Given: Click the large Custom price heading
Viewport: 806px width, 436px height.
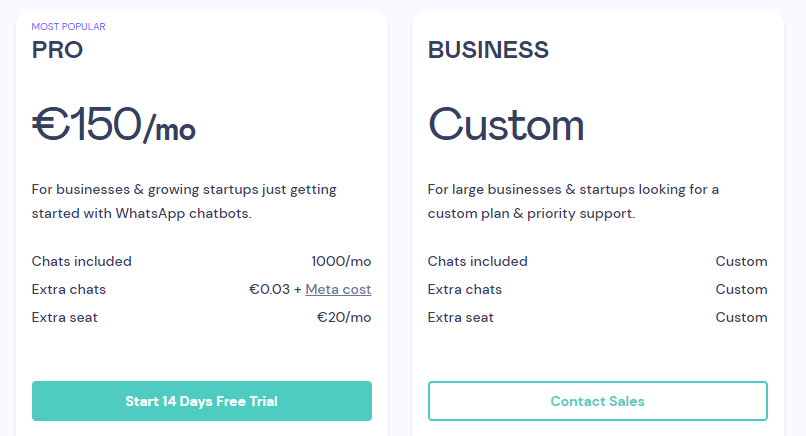Looking at the screenshot, I should [x=506, y=125].
